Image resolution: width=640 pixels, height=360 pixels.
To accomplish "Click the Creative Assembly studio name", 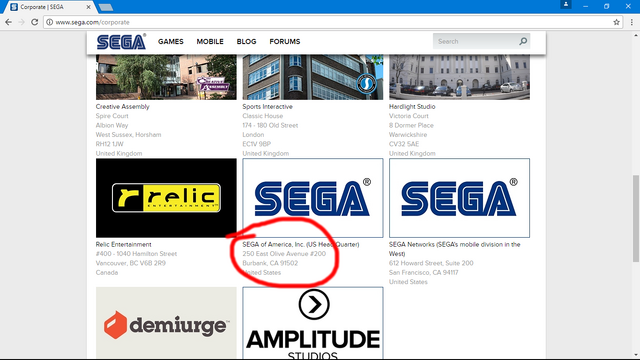I will [122, 107].
